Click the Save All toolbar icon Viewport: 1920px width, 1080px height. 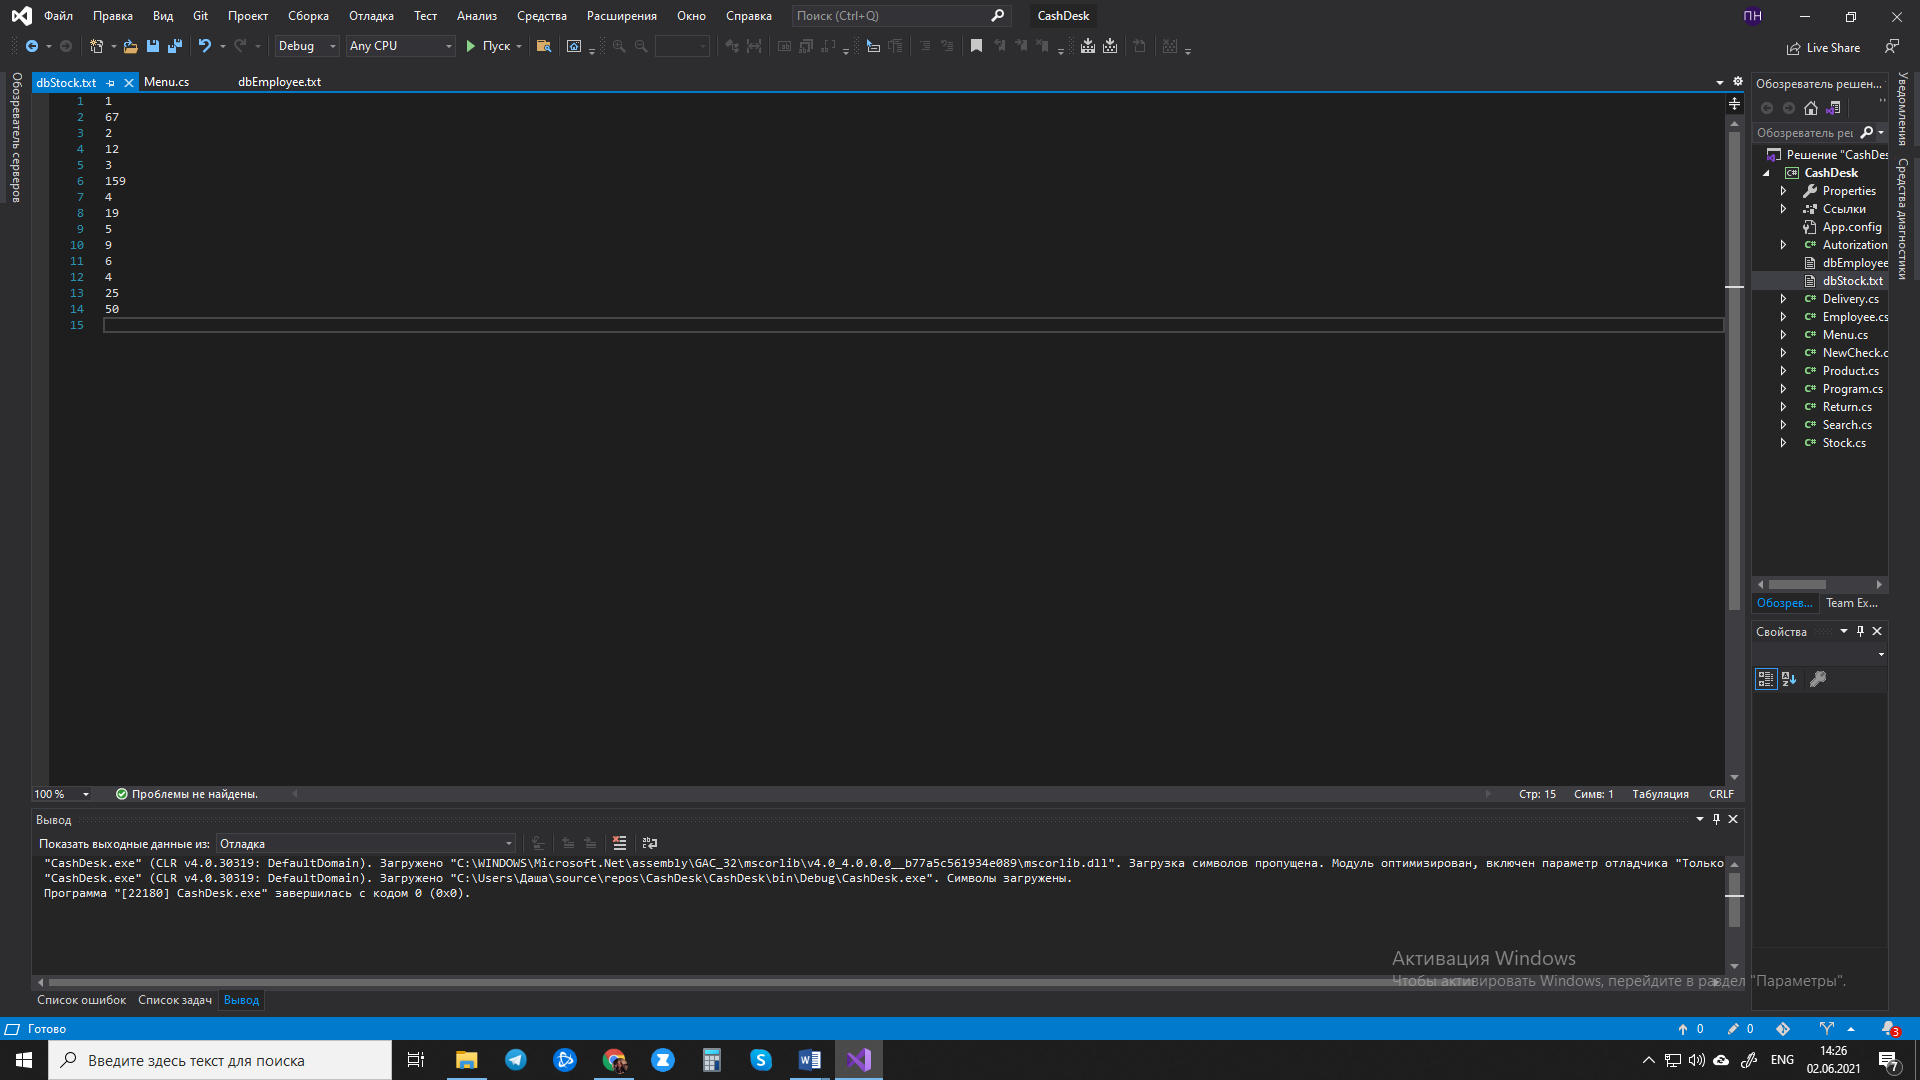[175, 46]
